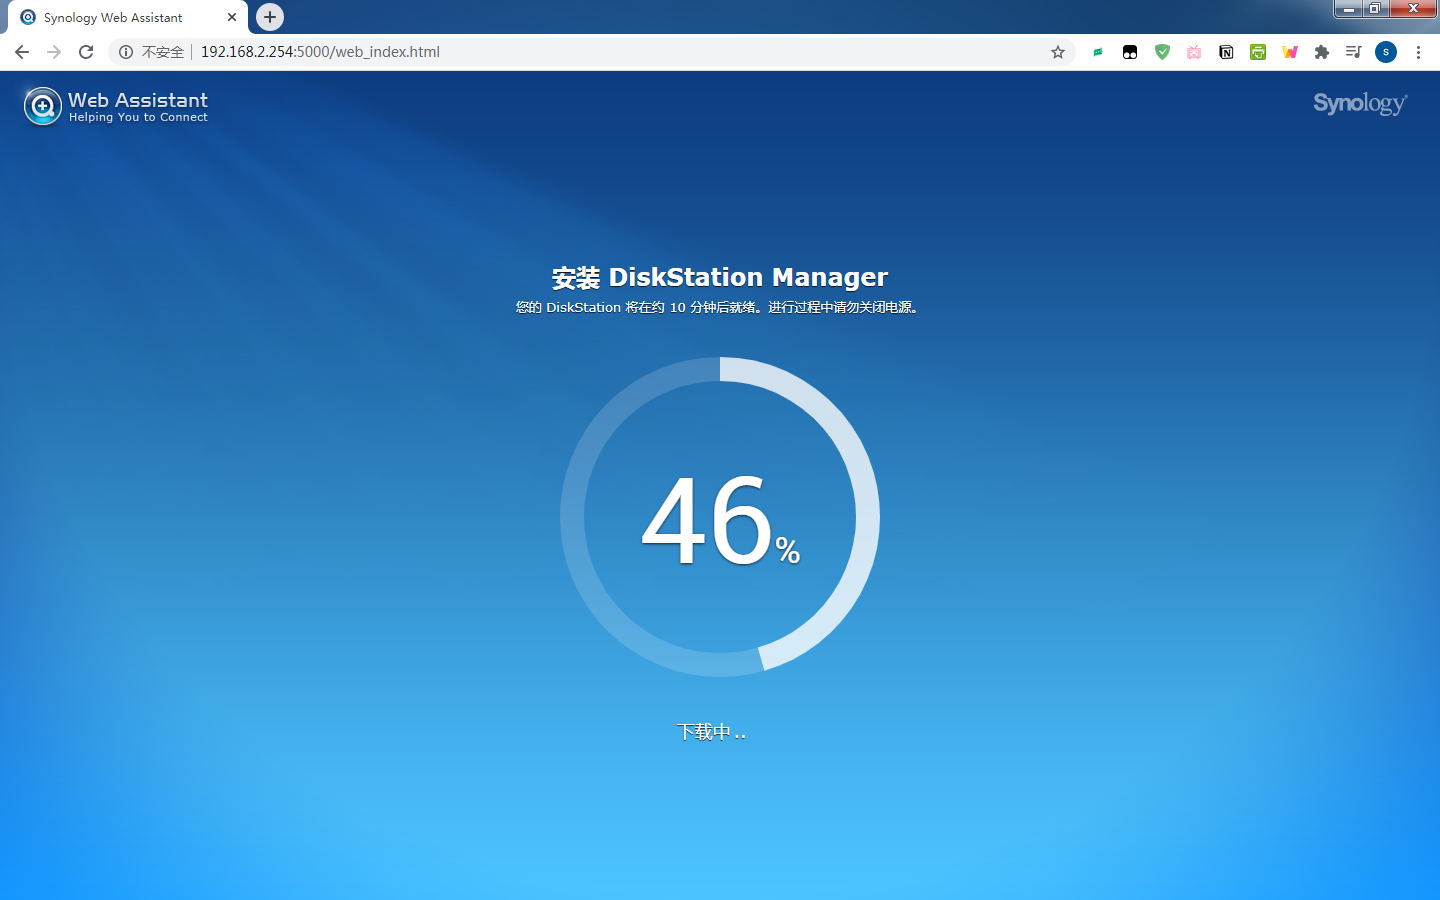Click the Synology brand logo
The height and width of the screenshot is (900, 1440).
tap(1360, 104)
